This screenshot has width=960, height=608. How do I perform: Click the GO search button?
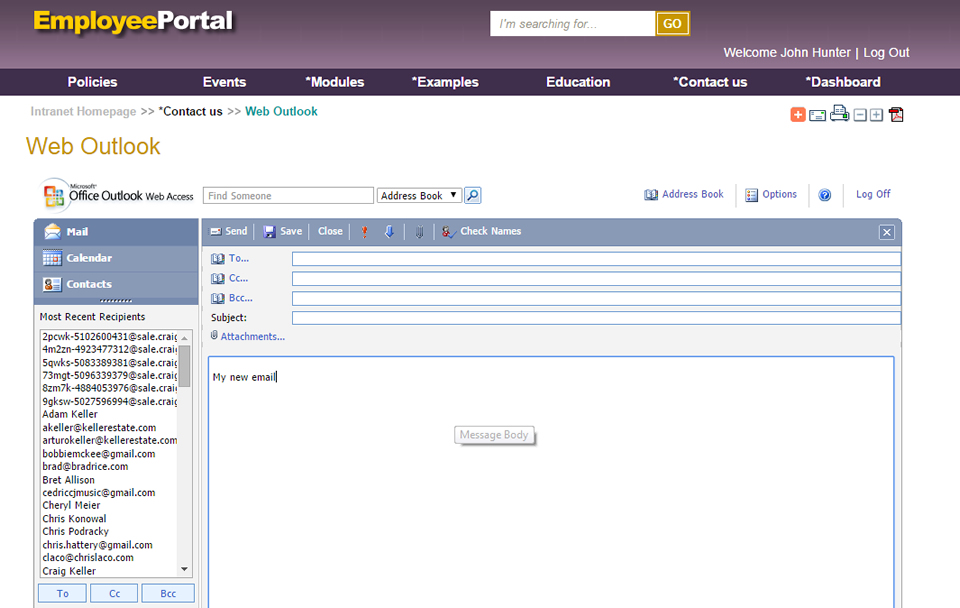[x=672, y=24]
